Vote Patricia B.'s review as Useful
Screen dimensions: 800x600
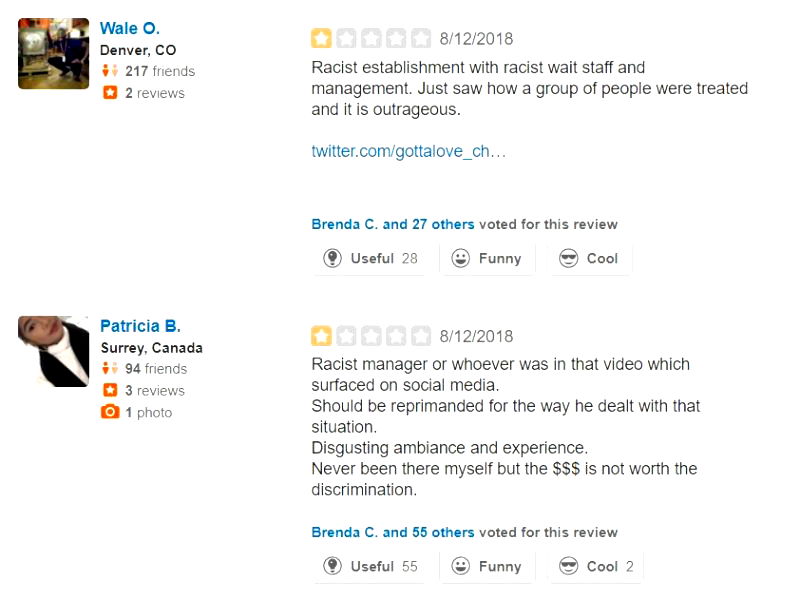(370, 566)
